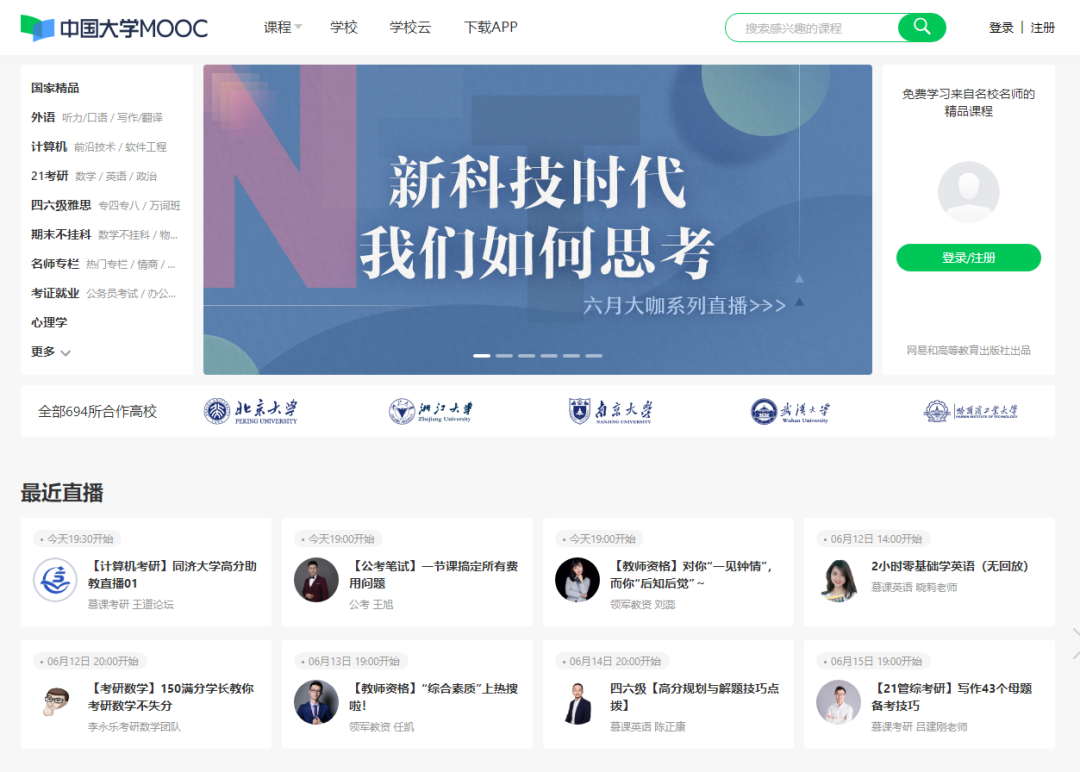Viewport: 1080px width, 772px height.
Task: Select the 四六级雅思 category
Action: (x=61, y=205)
